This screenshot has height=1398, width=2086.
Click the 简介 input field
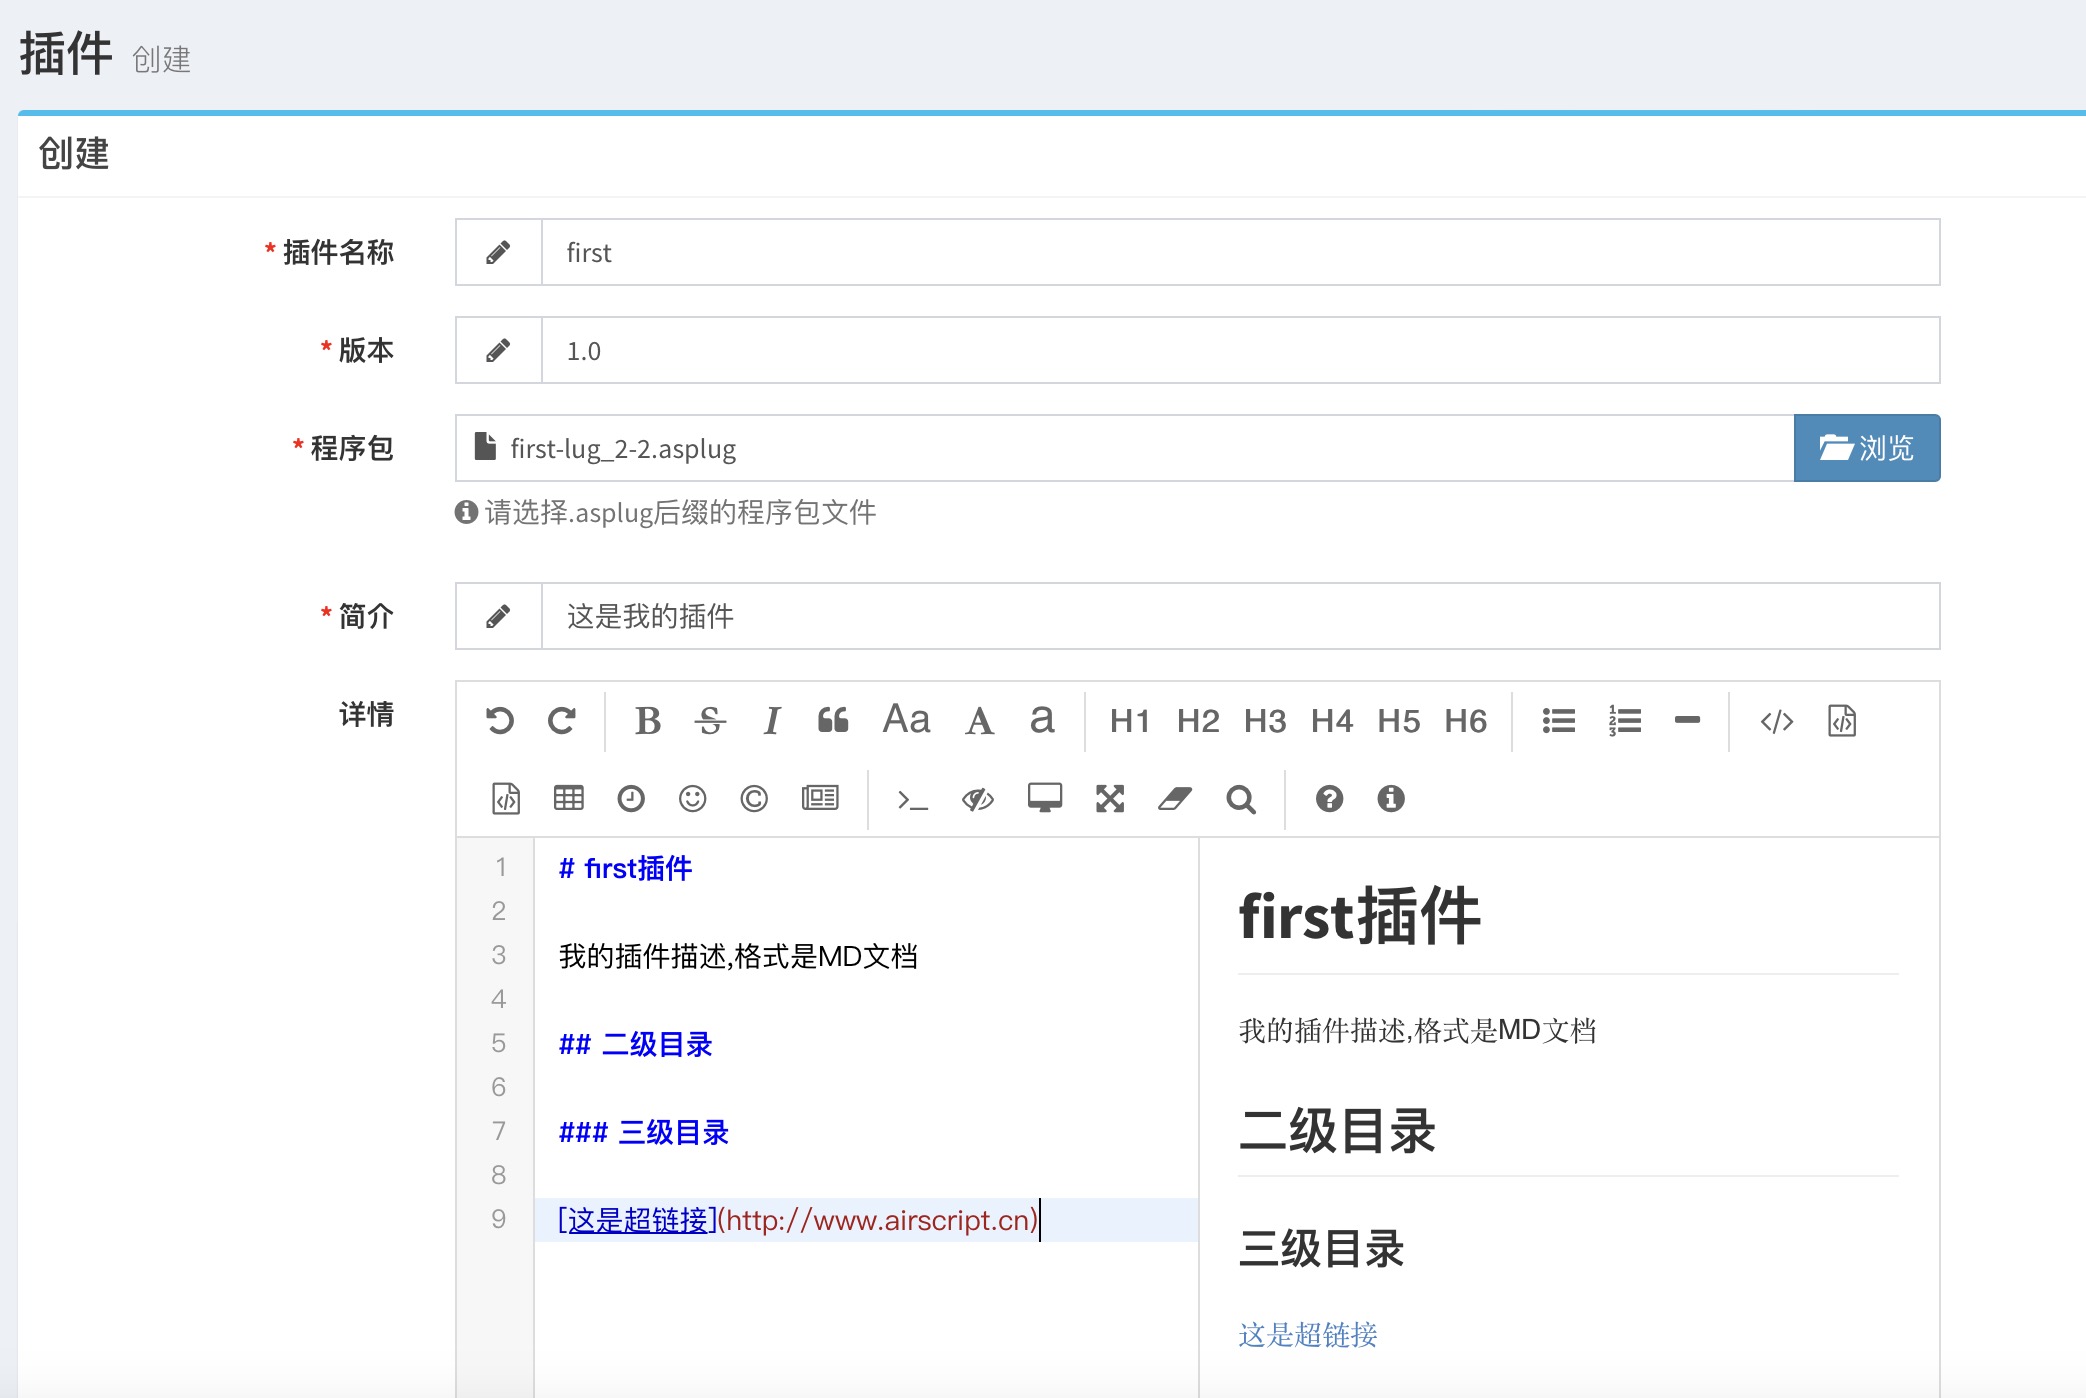coord(1240,616)
